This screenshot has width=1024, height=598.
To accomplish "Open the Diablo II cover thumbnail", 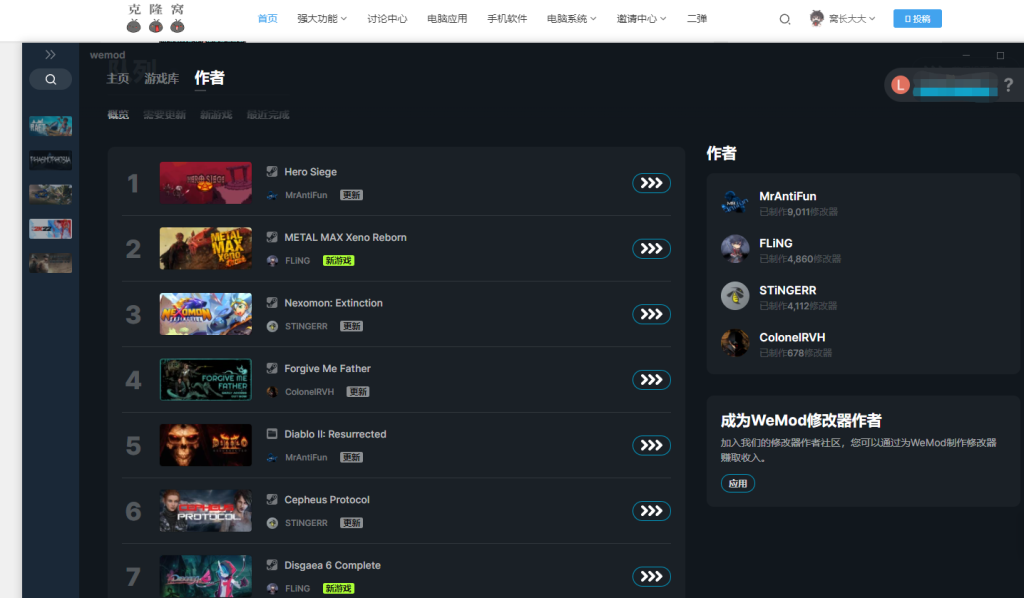I will tap(206, 445).
